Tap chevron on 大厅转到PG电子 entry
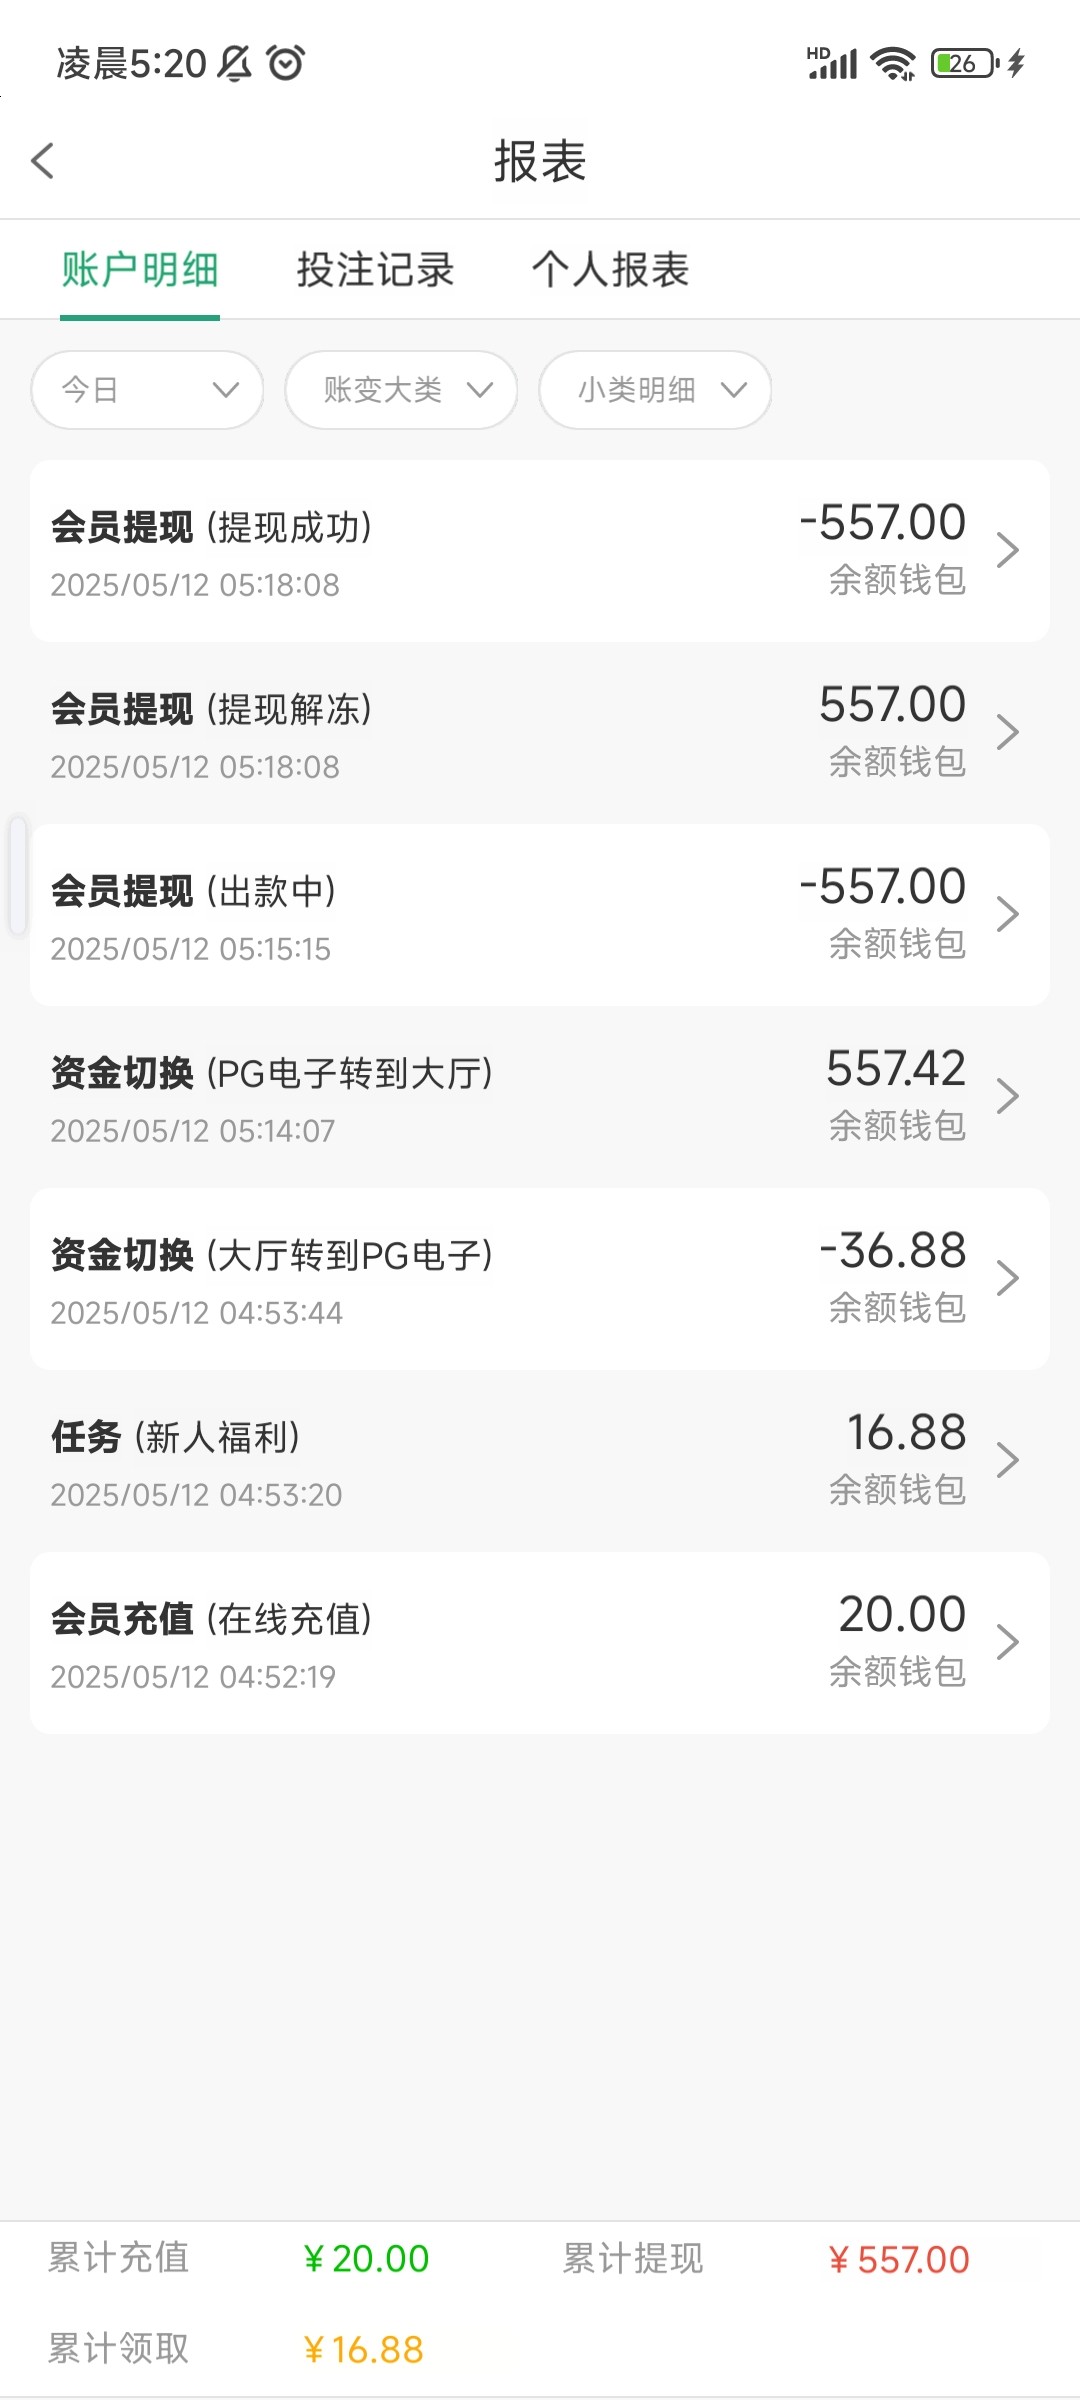Image resolution: width=1080 pixels, height=2400 pixels. 1007,1278
